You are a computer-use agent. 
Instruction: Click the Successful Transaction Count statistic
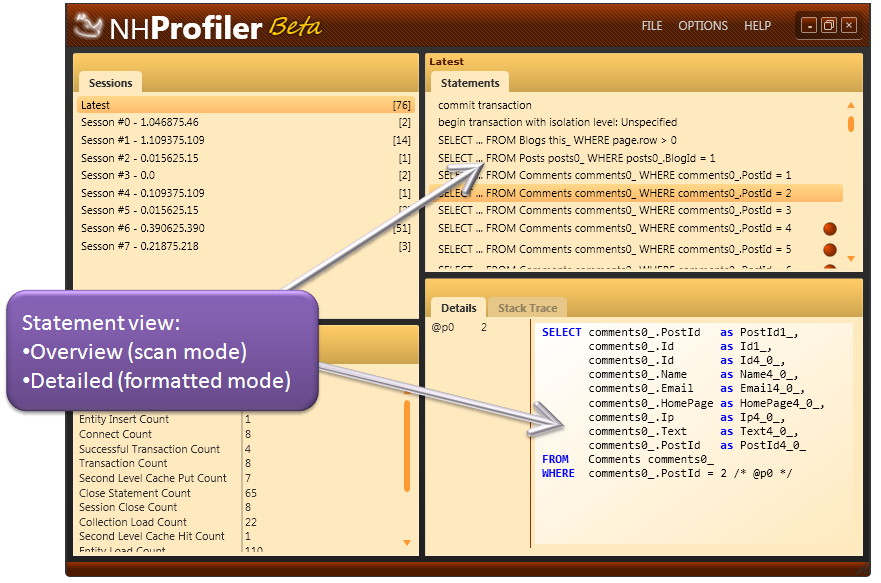click(x=149, y=449)
